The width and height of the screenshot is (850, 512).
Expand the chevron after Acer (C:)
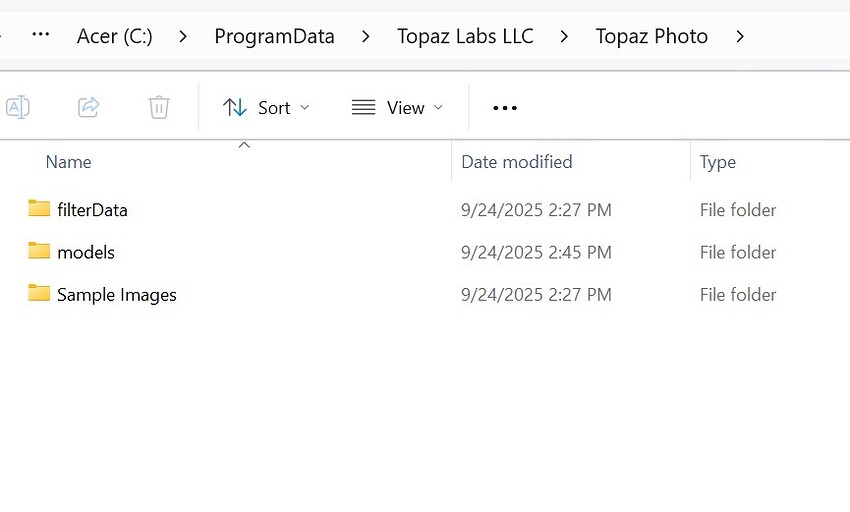pos(183,37)
